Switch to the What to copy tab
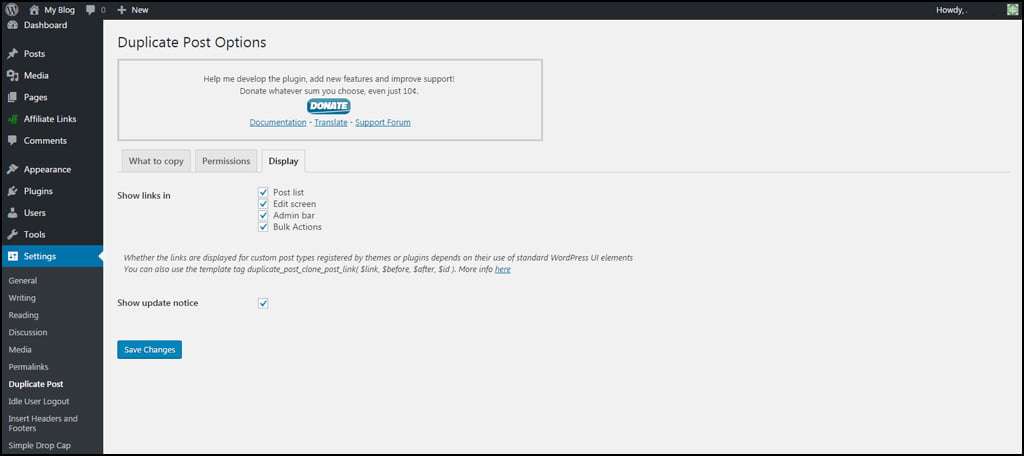1024x456 pixels. [156, 161]
